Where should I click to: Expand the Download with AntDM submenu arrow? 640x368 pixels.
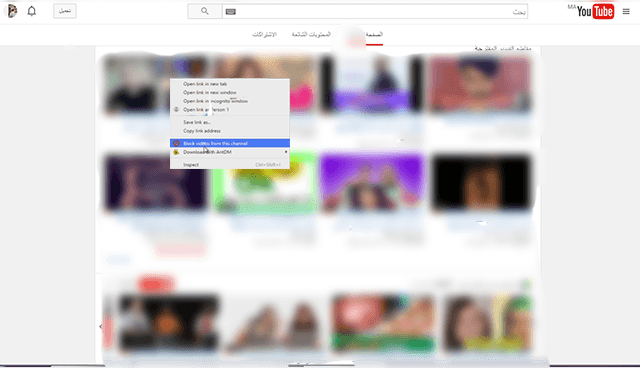286,152
